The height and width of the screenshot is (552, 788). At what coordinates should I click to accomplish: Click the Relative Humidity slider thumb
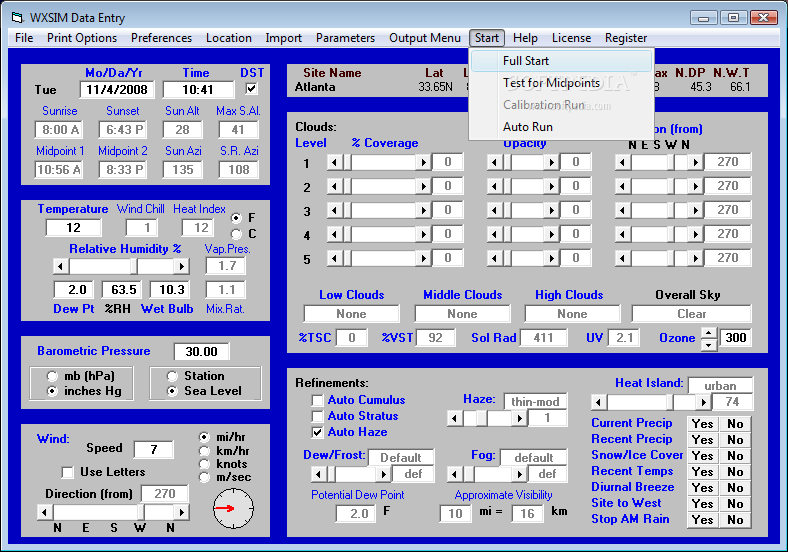[134, 266]
